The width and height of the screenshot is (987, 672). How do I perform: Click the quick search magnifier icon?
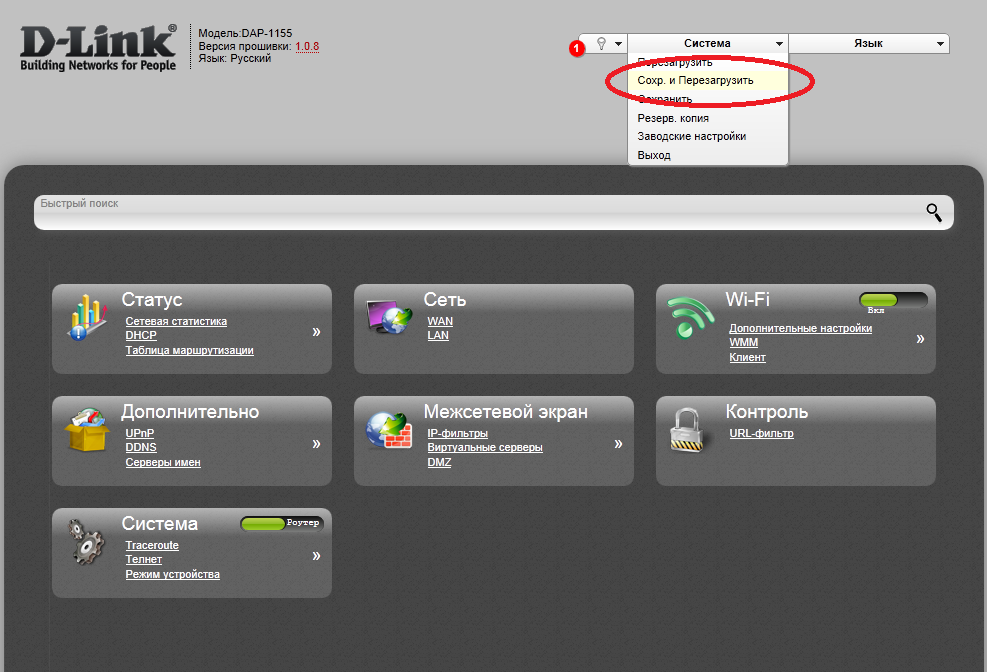pos(934,212)
